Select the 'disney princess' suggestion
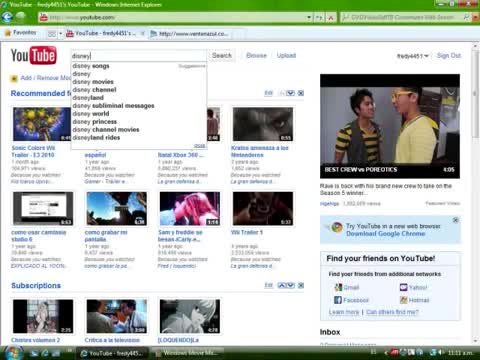The width and height of the screenshot is (480, 360). [x=138, y=122]
